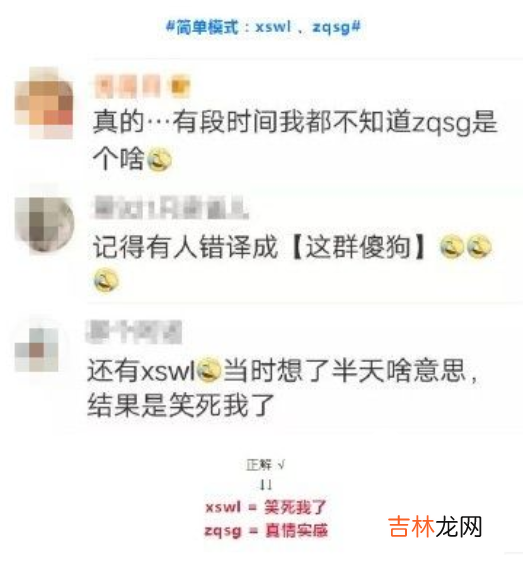Open the blue hashtag topic about xswl and zqsg
Image resolution: width=523 pixels, height=562 pixels.
click(x=263, y=27)
